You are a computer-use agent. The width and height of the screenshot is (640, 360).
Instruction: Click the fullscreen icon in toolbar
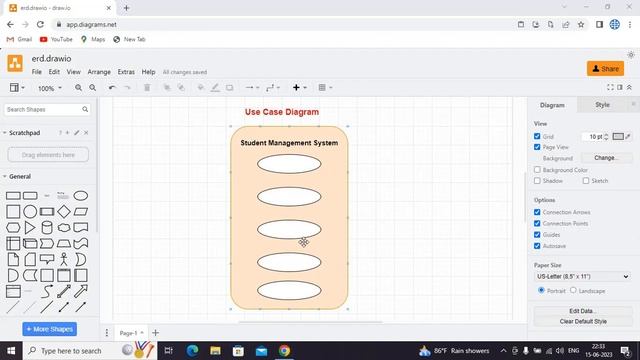[610, 87]
